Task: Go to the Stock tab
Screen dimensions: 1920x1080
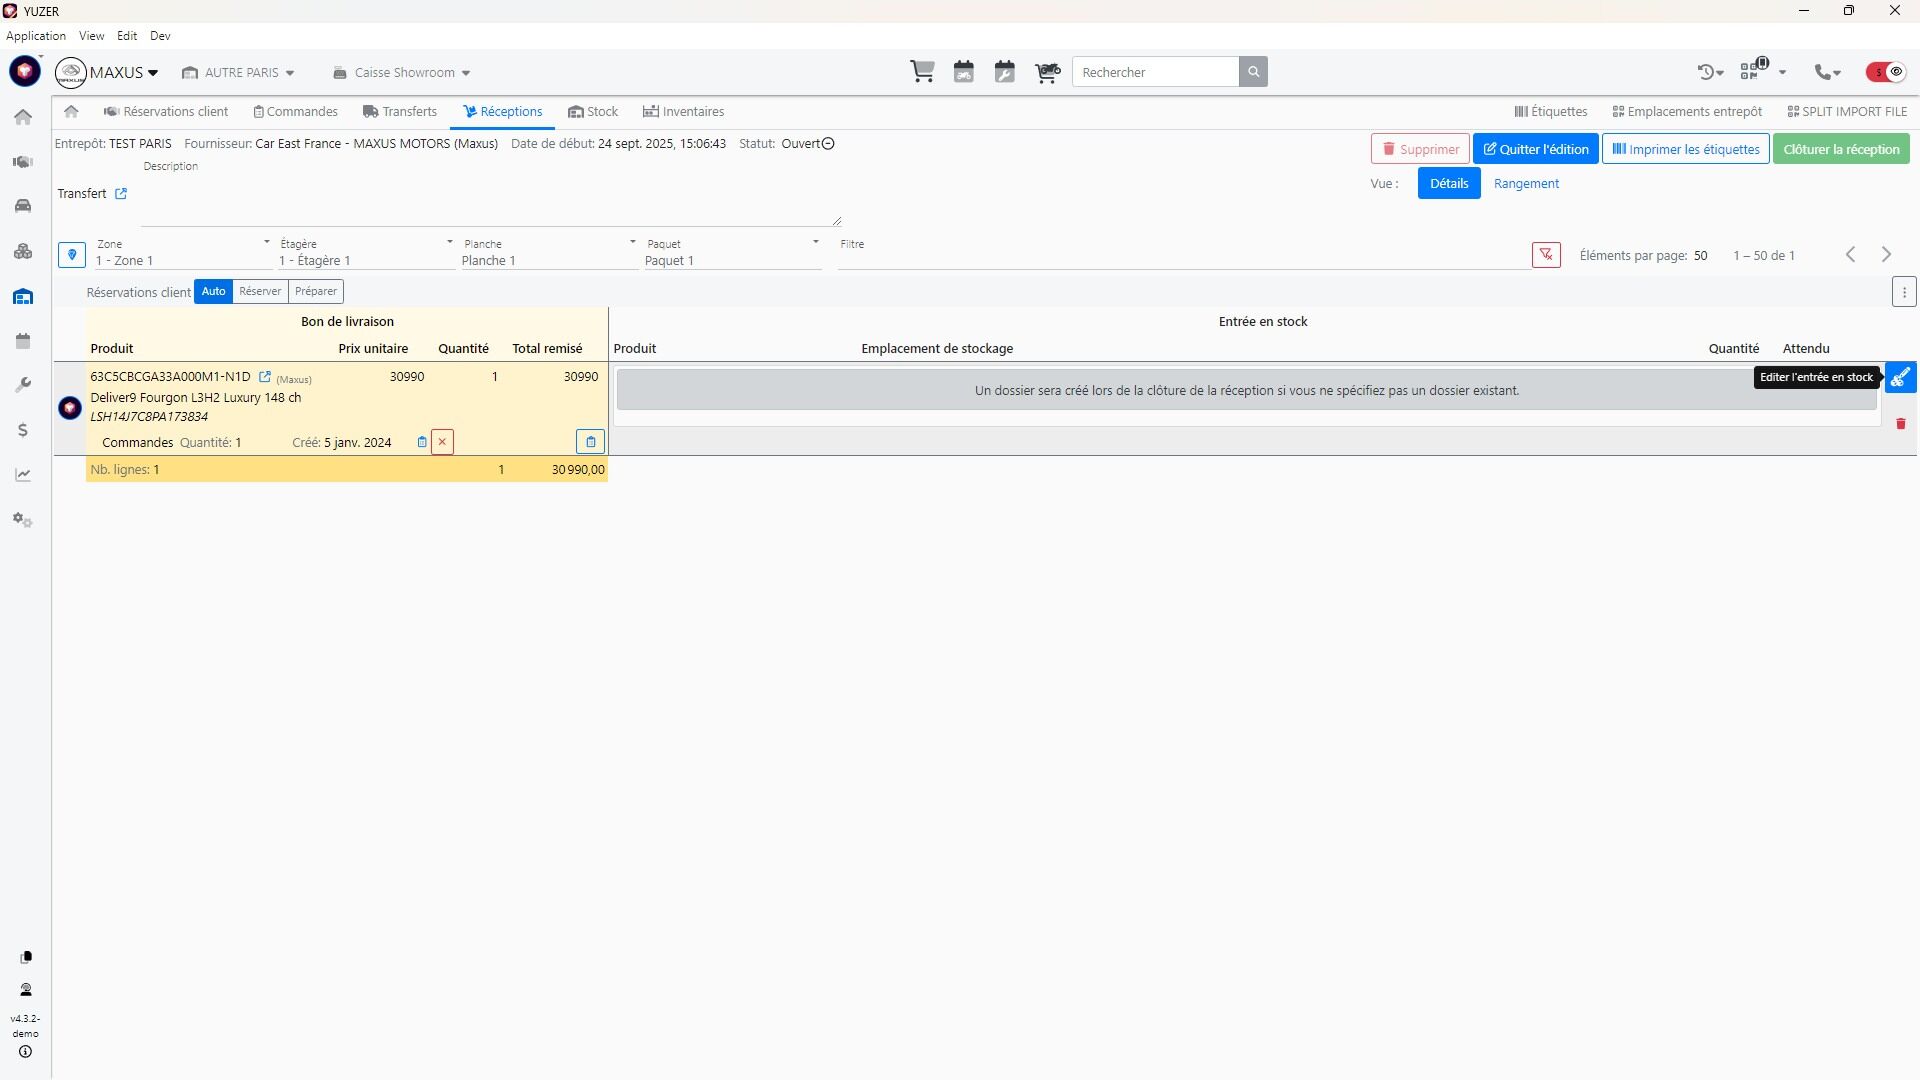Action: pyautogui.click(x=593, y=112)
